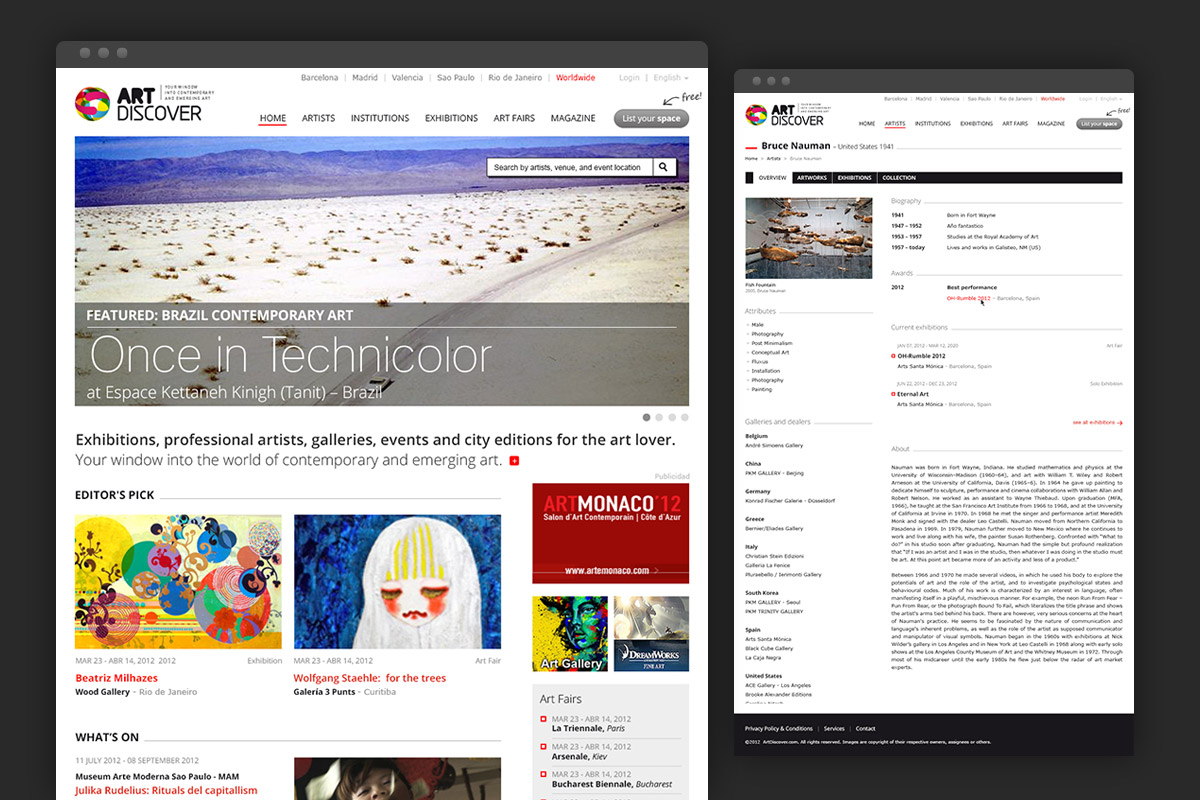Viewport: 1200px width, 800px height.
Task: Click arrow icon after 'see all exhibitions'
Action: coord(1119,423)
